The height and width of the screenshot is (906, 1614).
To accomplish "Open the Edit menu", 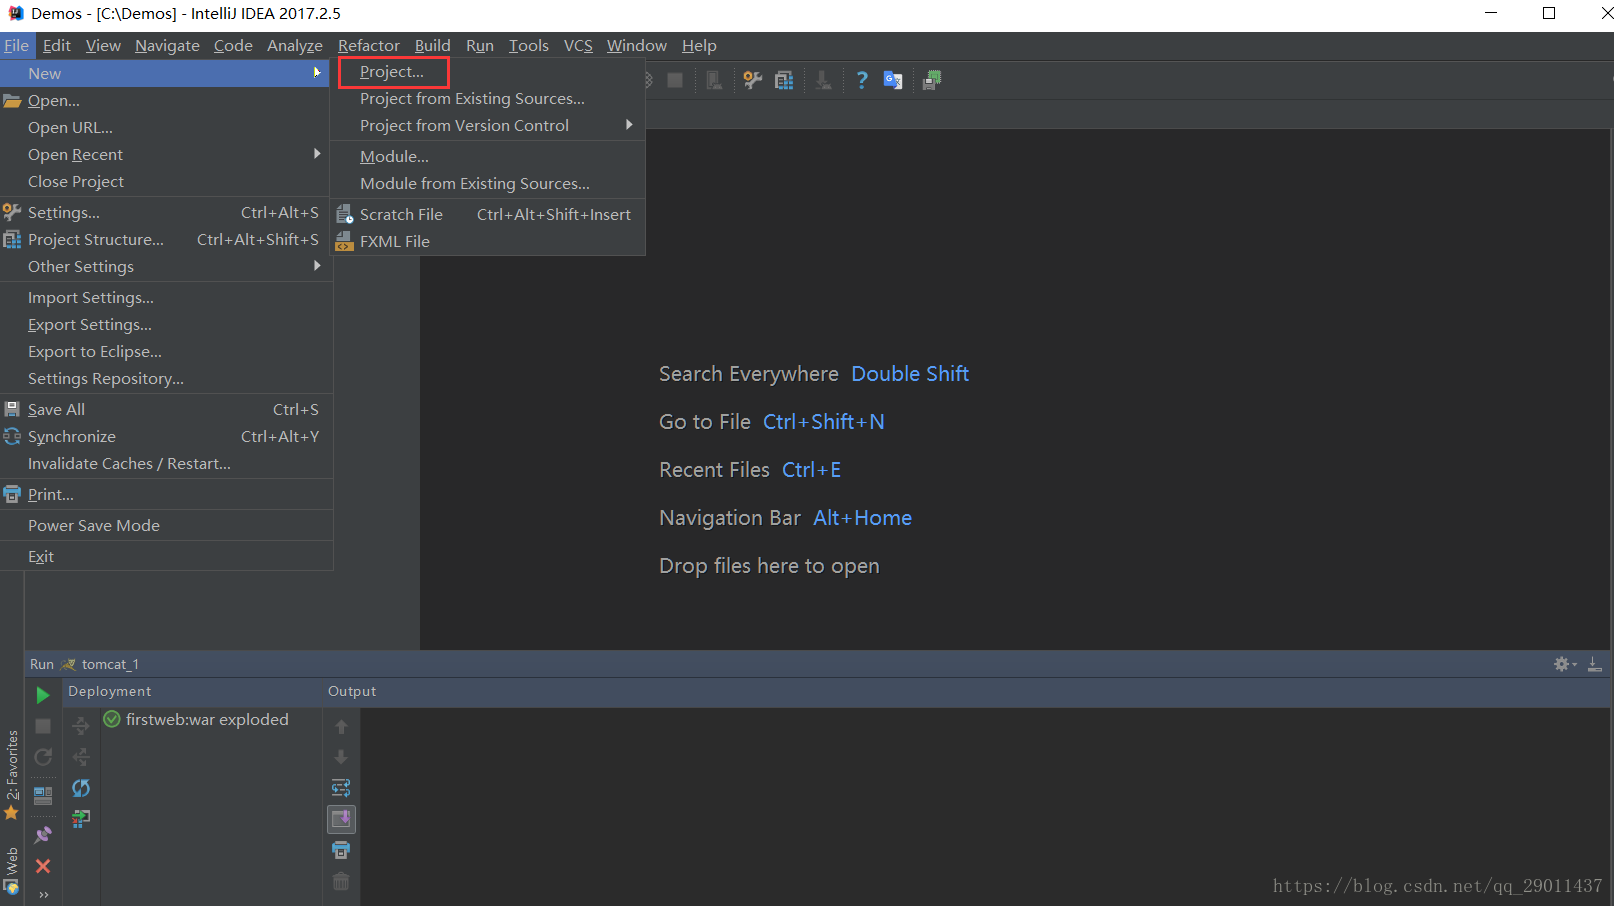I will click(x=57, y=45).
